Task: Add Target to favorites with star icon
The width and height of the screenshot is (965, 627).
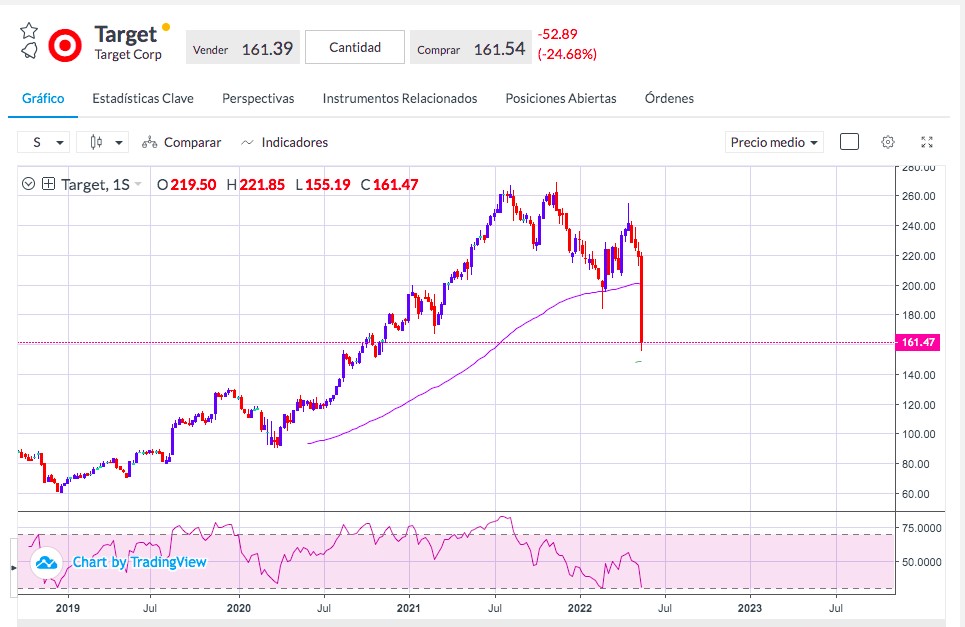Action: point(29,30)
